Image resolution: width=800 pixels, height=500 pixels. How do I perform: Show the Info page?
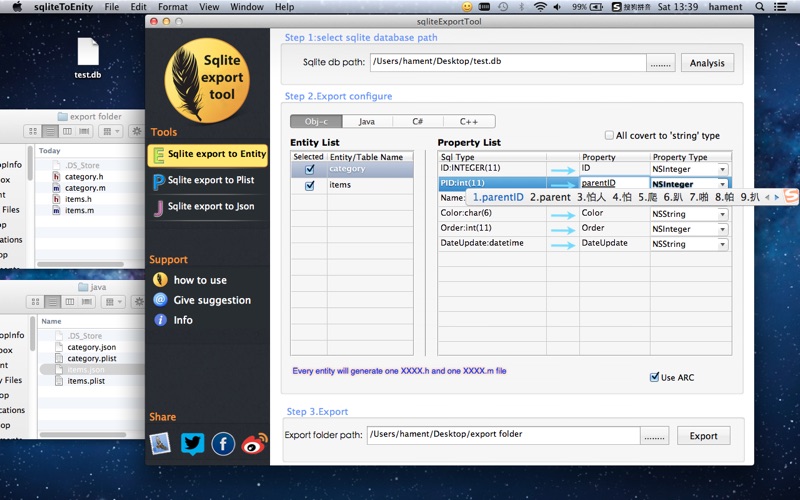tap(173, 320)
